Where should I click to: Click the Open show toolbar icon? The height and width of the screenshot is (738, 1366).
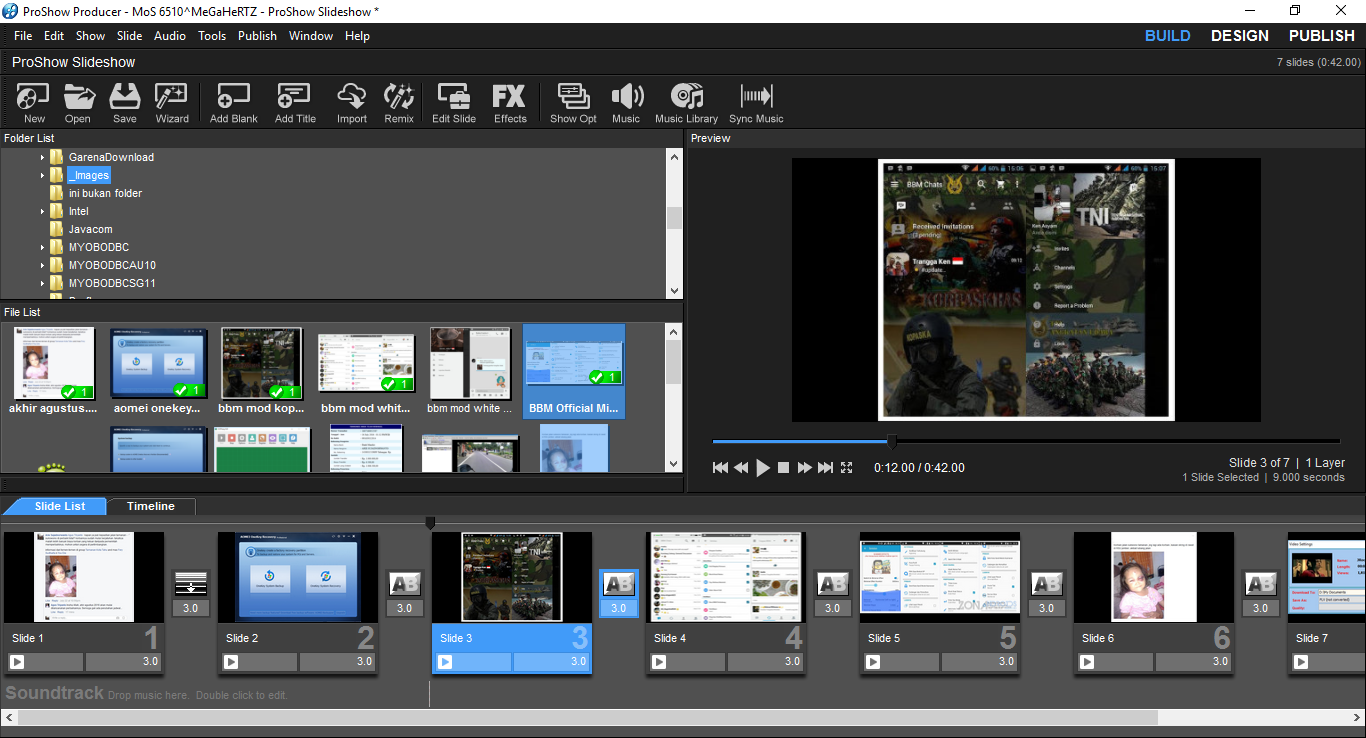coord(78,103)
